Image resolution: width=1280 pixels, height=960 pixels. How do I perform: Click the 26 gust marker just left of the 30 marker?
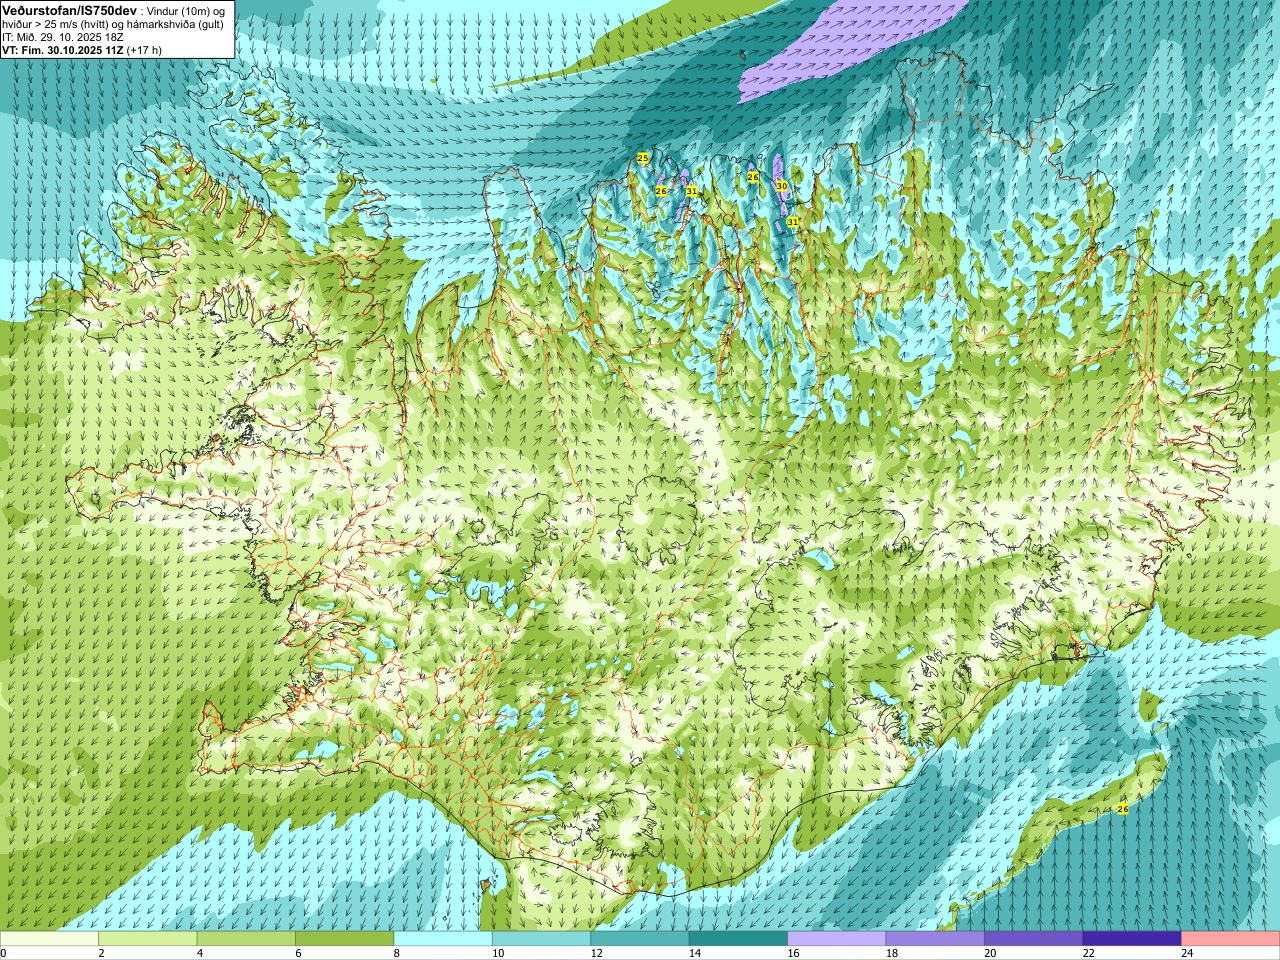pos(753,177)
